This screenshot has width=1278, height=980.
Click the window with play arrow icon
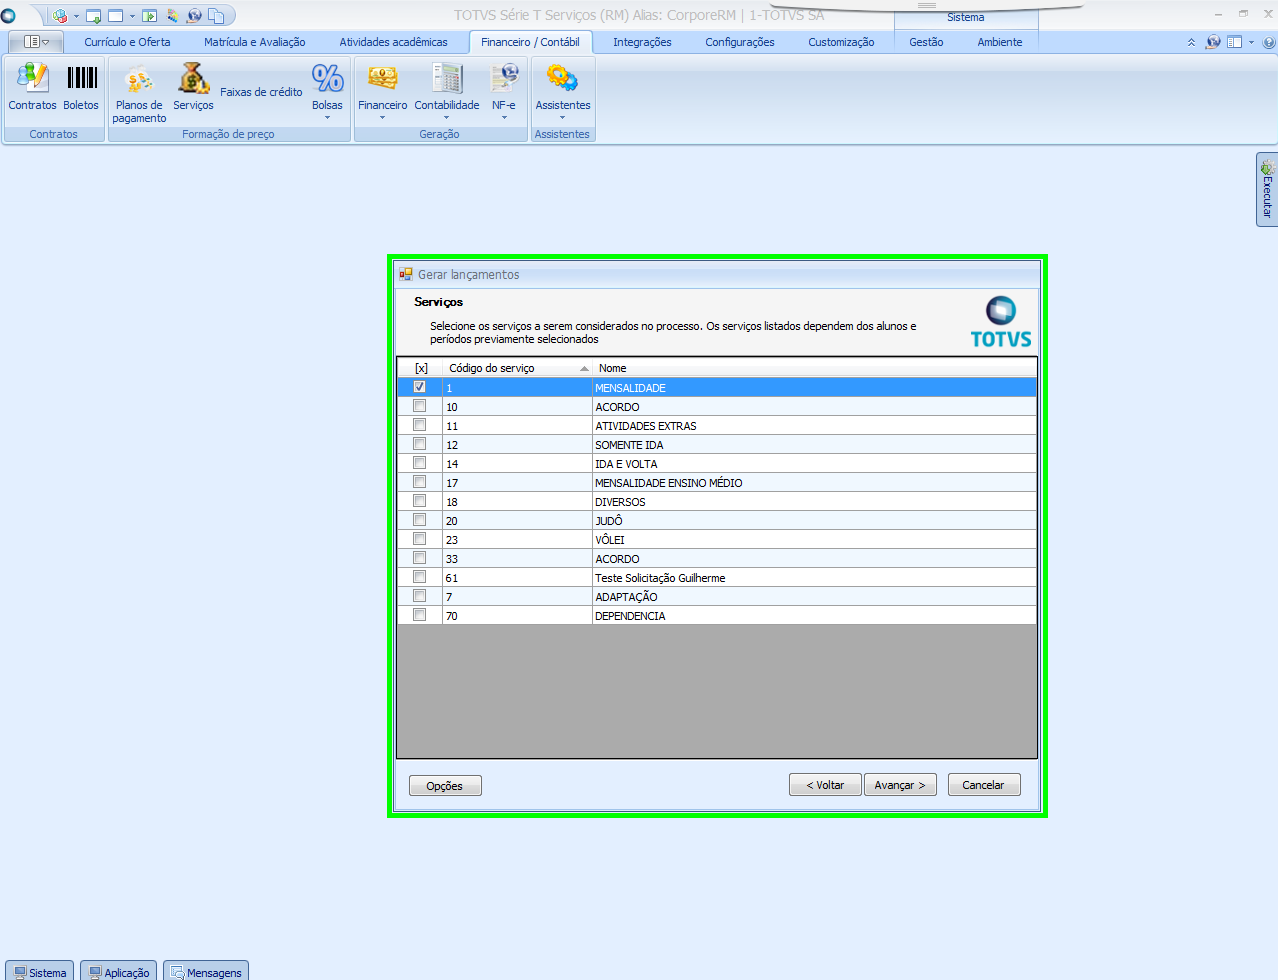click(x=150, y=16)
